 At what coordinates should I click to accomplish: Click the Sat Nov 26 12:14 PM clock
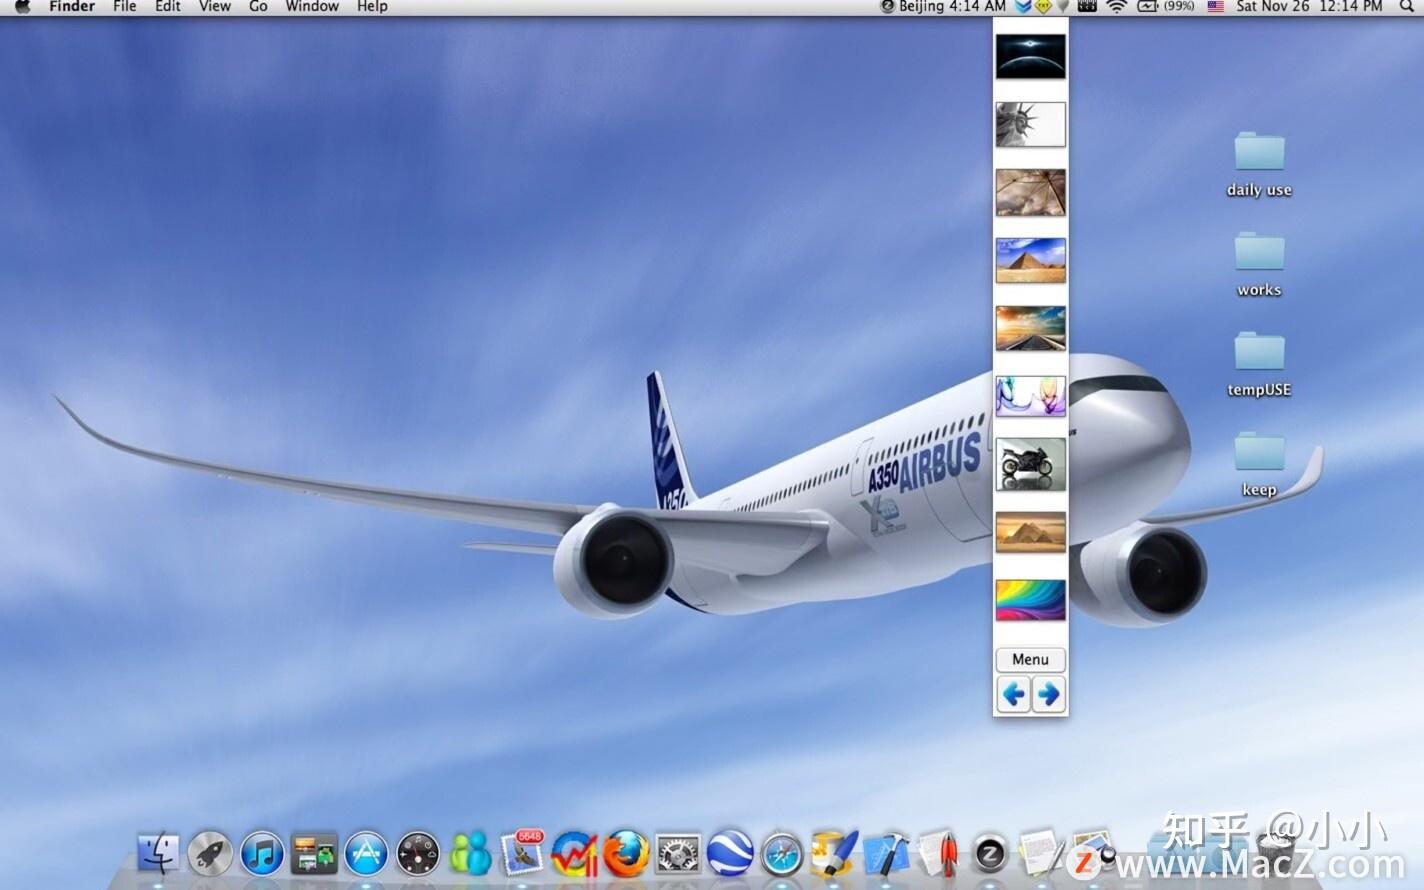pyautogui.click(x=1309, y=6)
